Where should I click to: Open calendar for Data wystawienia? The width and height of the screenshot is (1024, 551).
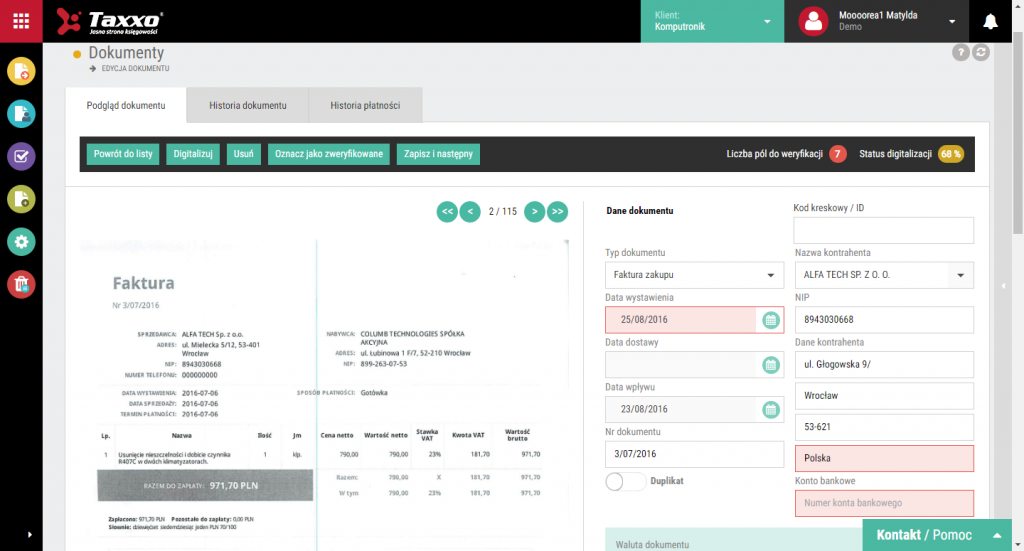(771, 320)
